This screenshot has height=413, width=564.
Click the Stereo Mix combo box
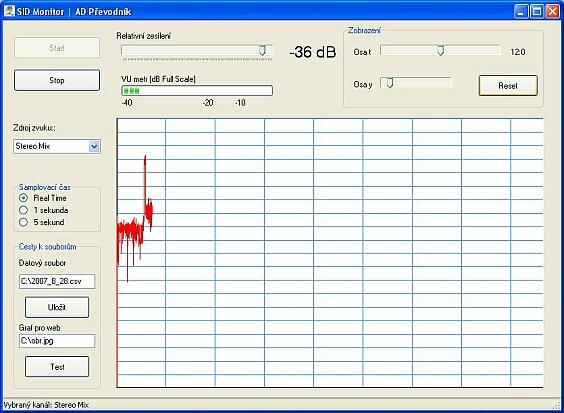point(57,146)
